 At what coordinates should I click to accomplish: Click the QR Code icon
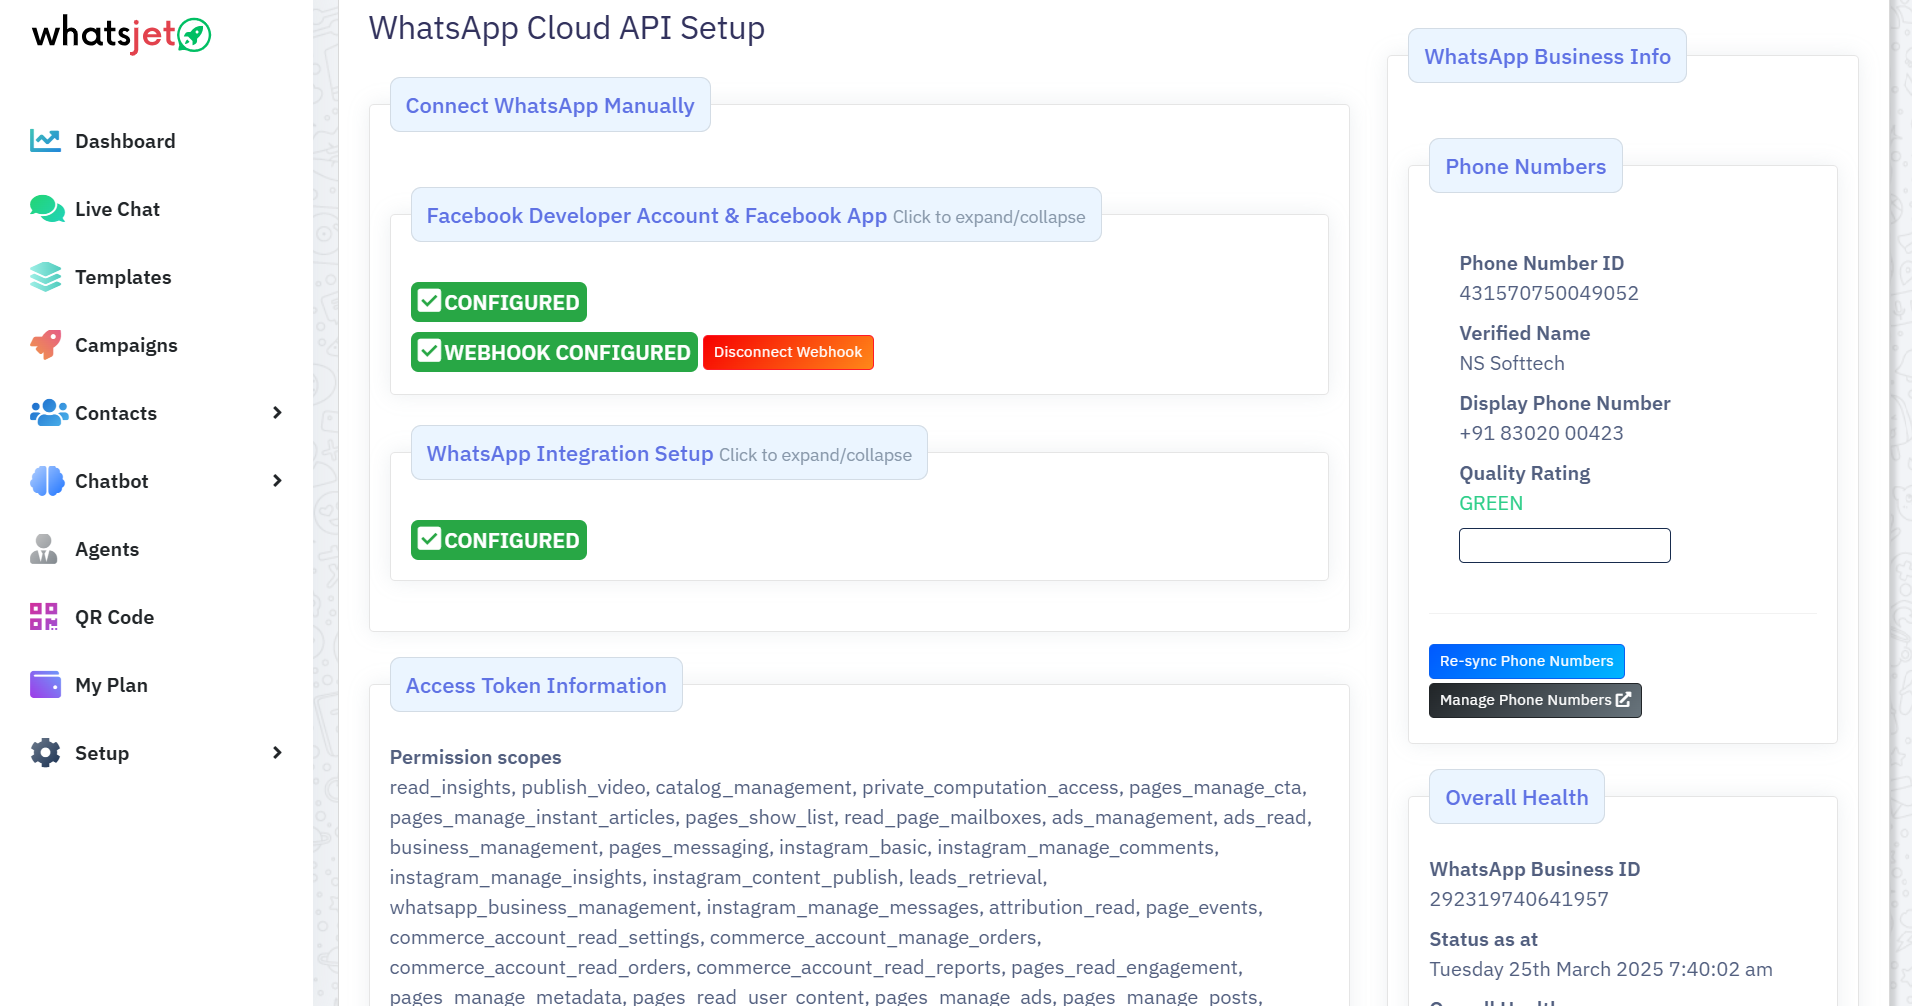point(44,617)
